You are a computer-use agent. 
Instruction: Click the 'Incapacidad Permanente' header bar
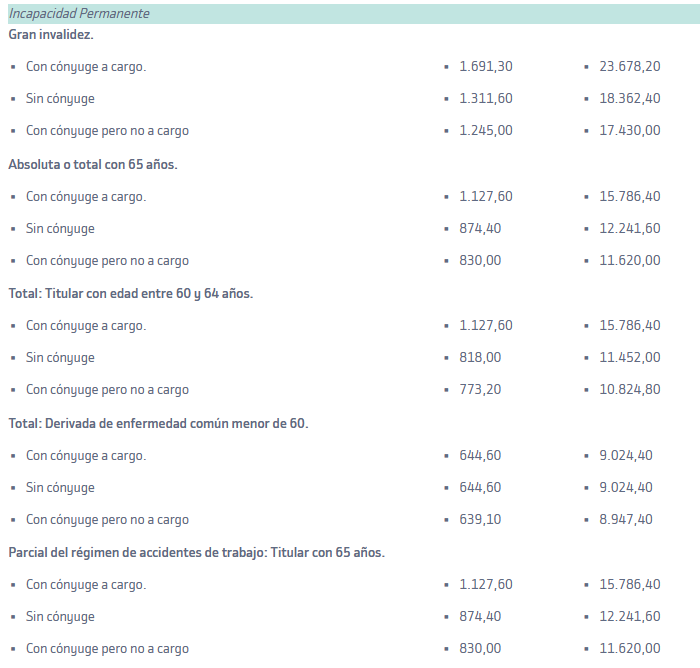point(354,14)
